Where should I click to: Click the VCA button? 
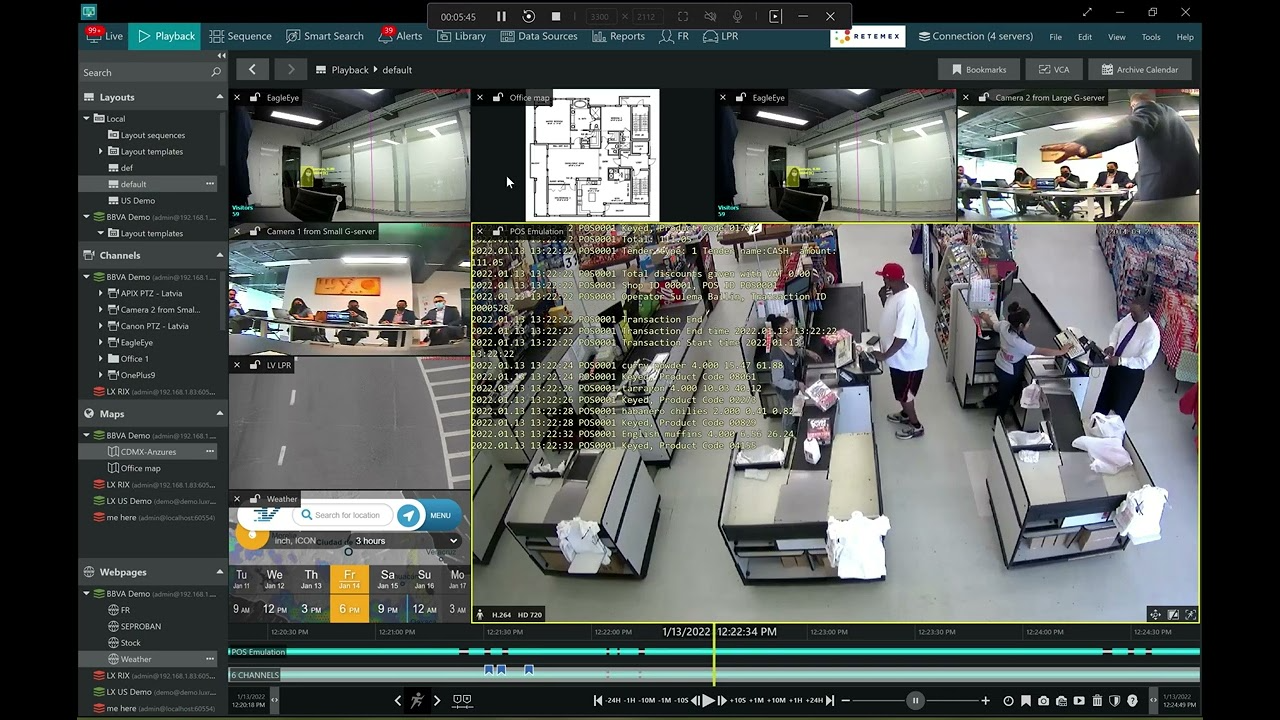click(1053, 70)
